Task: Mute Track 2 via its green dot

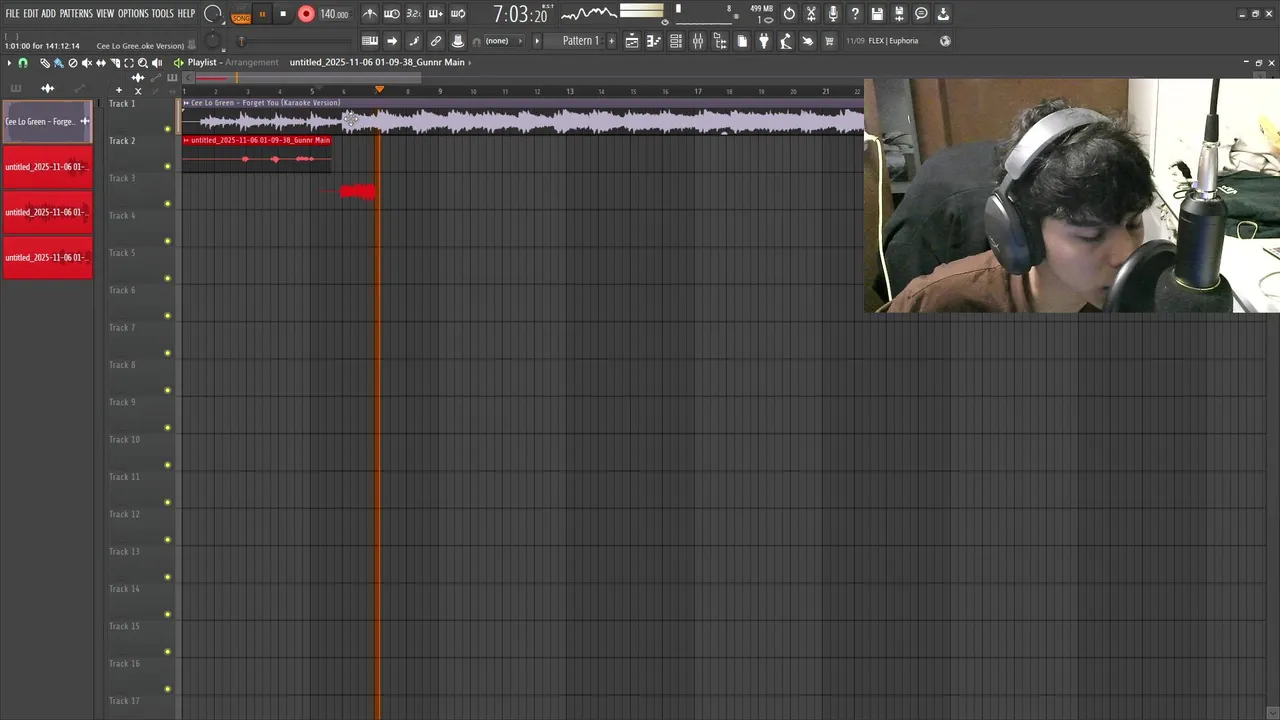Action: point(168,166)
